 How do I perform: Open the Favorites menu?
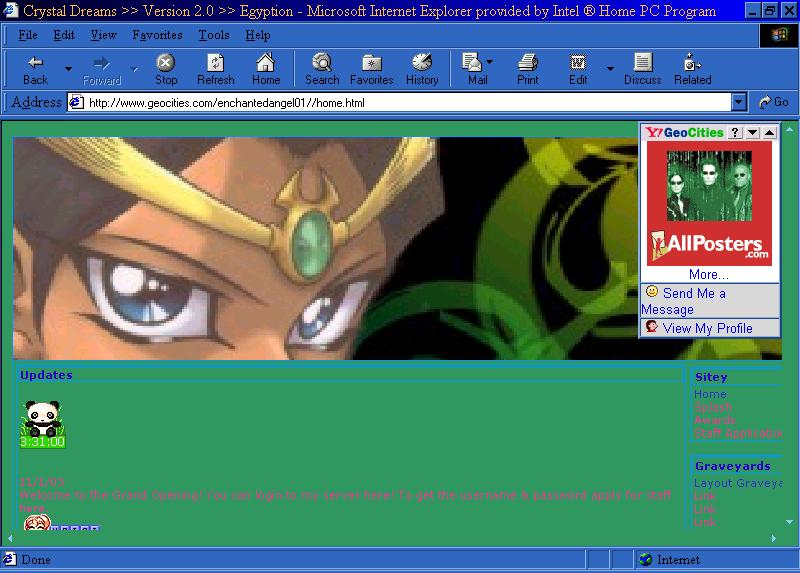(157, 35)
